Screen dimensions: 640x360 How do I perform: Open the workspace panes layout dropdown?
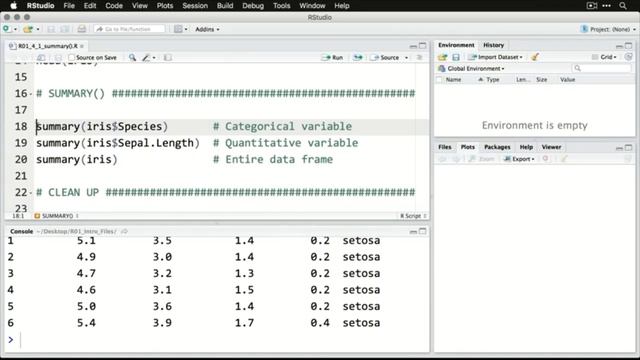pyautogui.click(x=180, y=29)
